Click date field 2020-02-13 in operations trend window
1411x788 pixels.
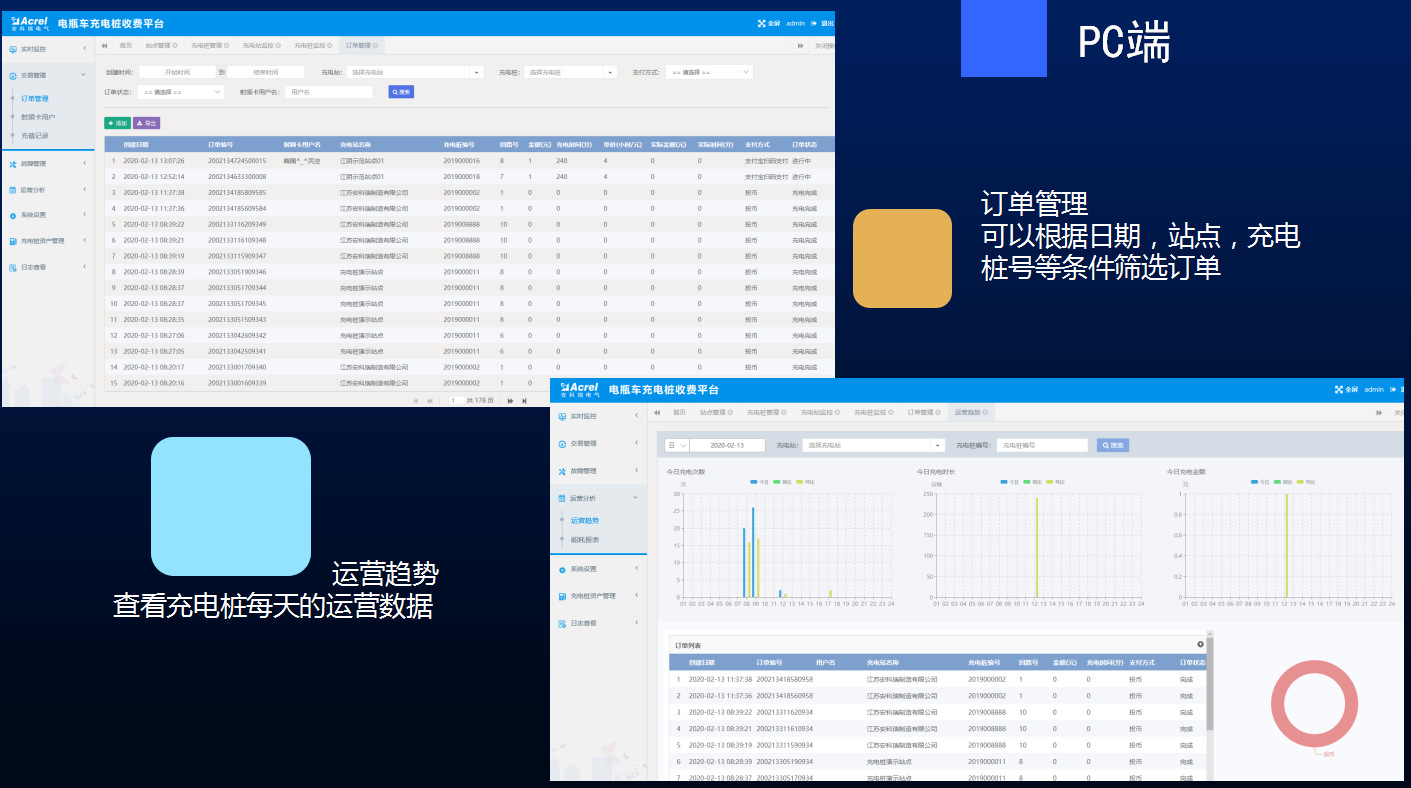727,445
